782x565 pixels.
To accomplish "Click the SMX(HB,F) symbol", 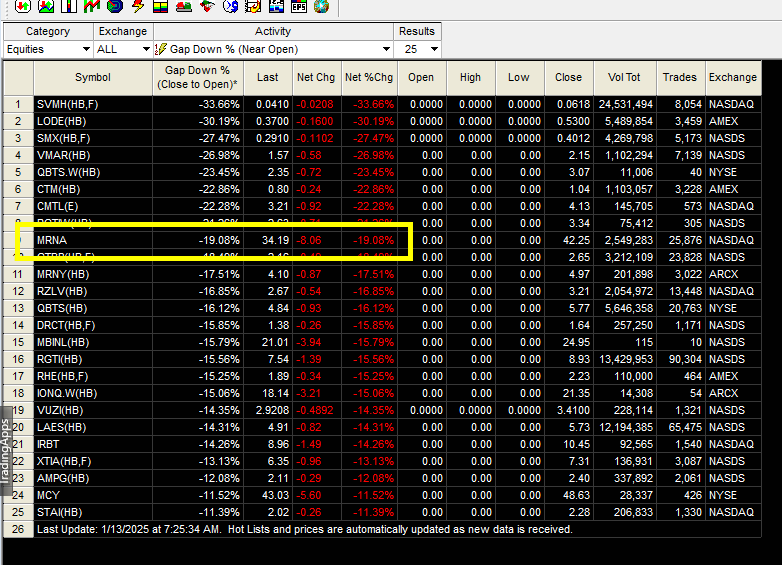I will pos(63,138).
